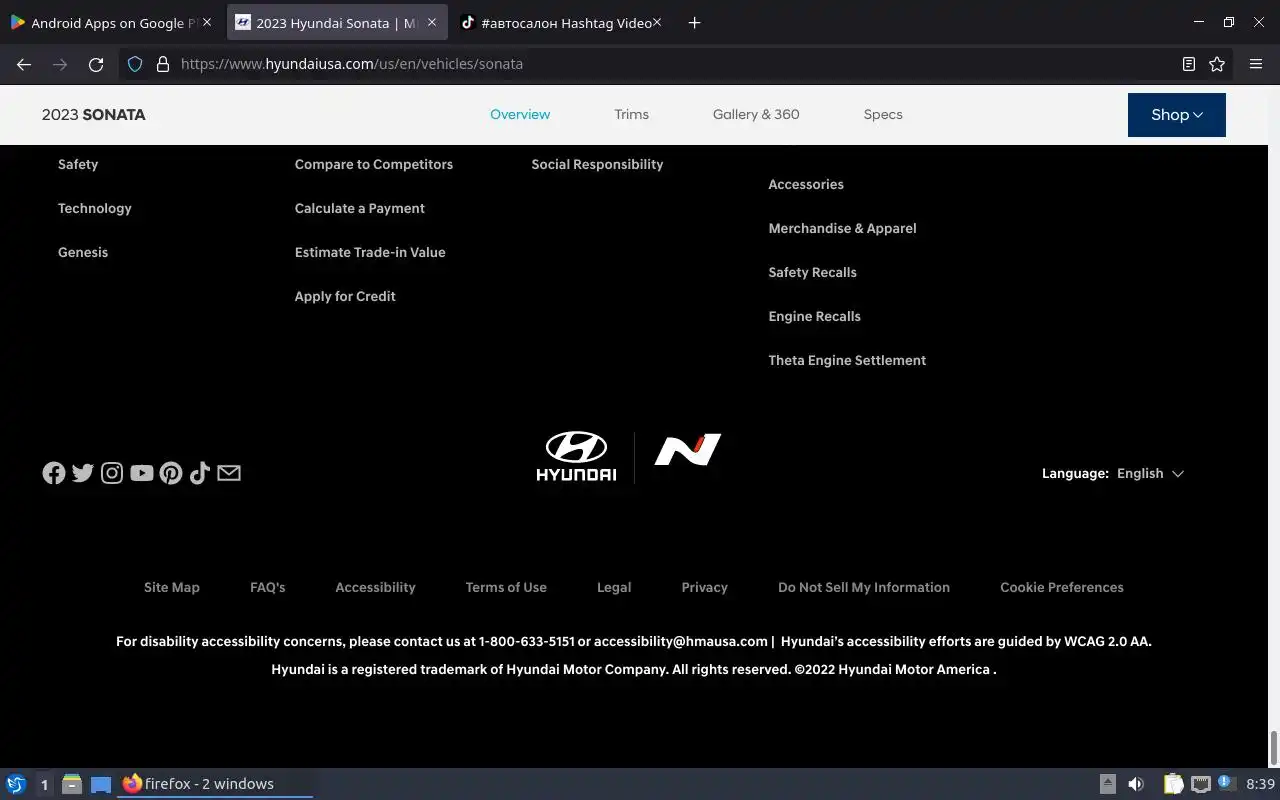Viewport: 1280px width, 800px height.
Task: Click the show desktop icon in taskbar
Action: point(101,784)
